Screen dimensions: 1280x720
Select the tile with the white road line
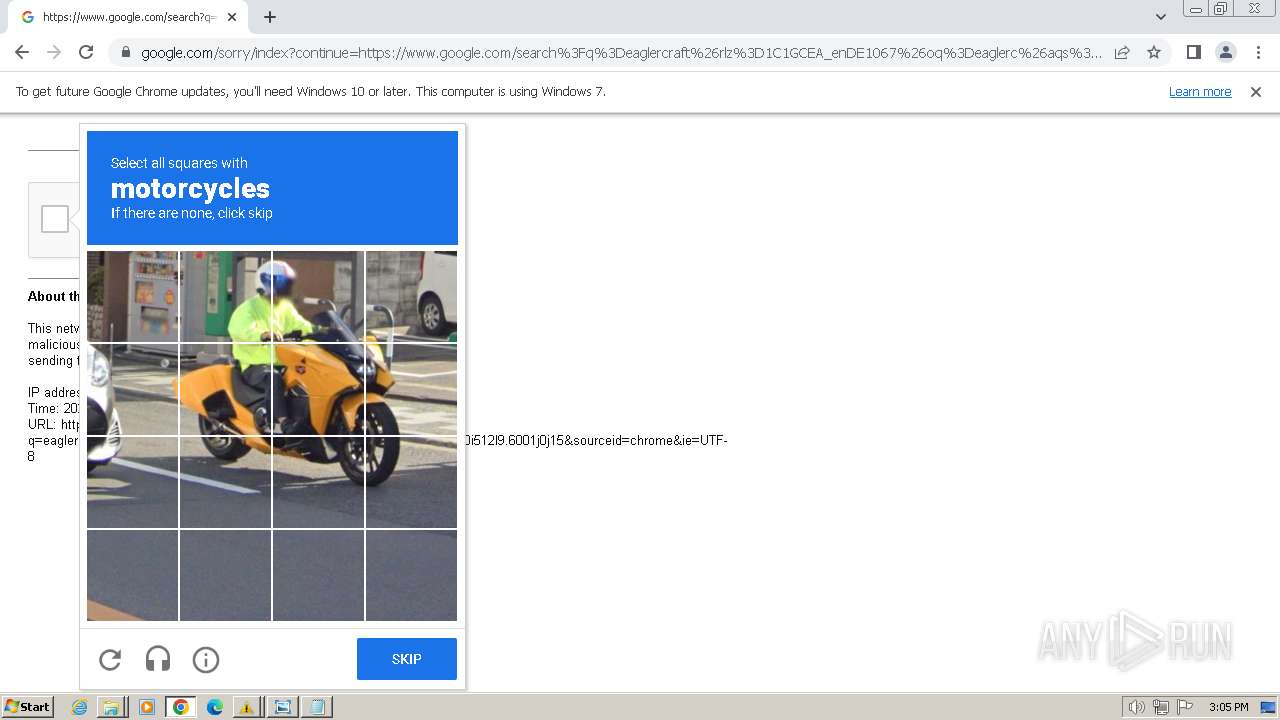(x=132, y=482)
